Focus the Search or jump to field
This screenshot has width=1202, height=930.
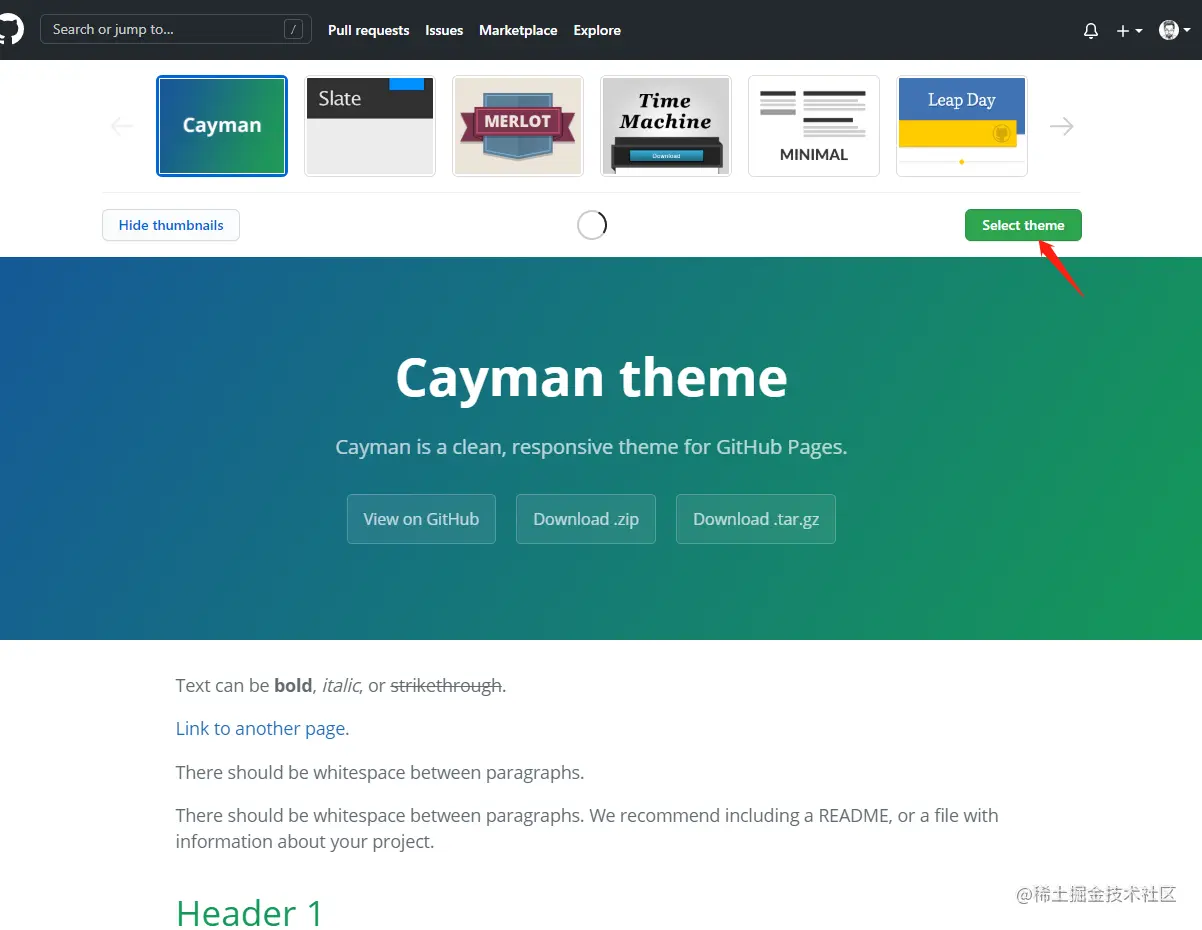[x=176, y=29]
